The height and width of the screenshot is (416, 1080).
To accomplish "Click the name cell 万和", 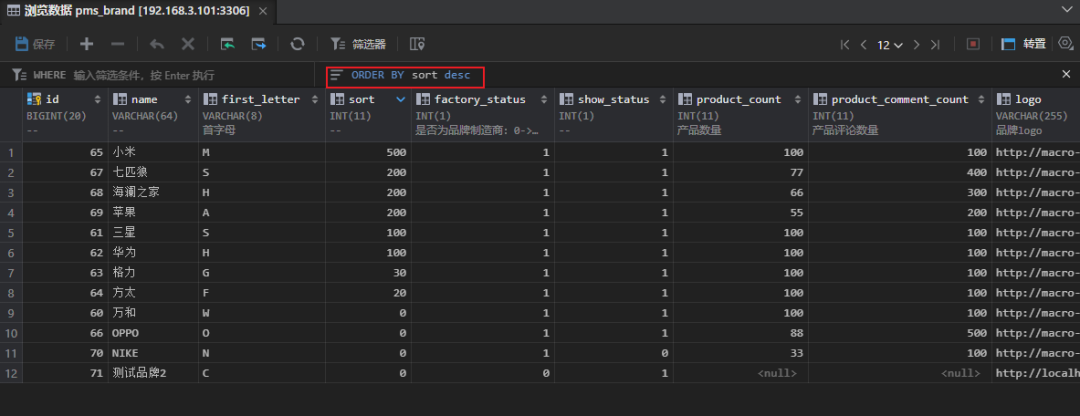I will coord(155,313).
